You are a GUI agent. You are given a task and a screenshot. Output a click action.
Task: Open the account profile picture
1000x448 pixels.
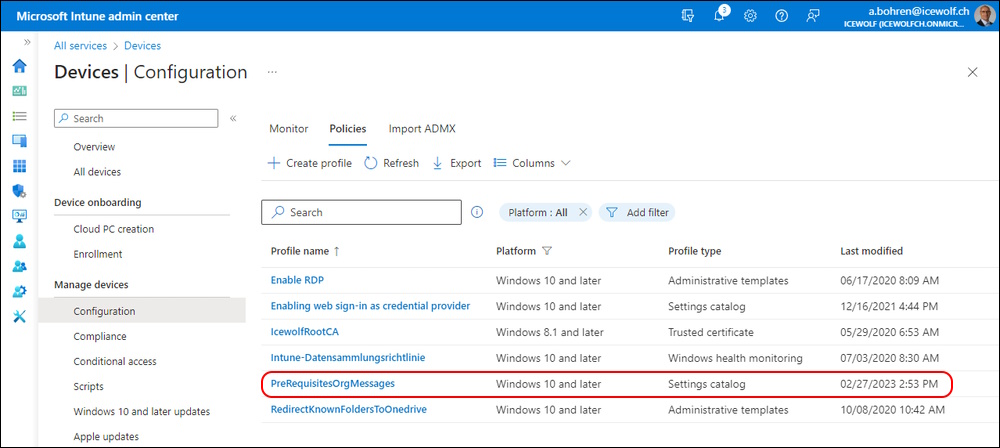984,16
